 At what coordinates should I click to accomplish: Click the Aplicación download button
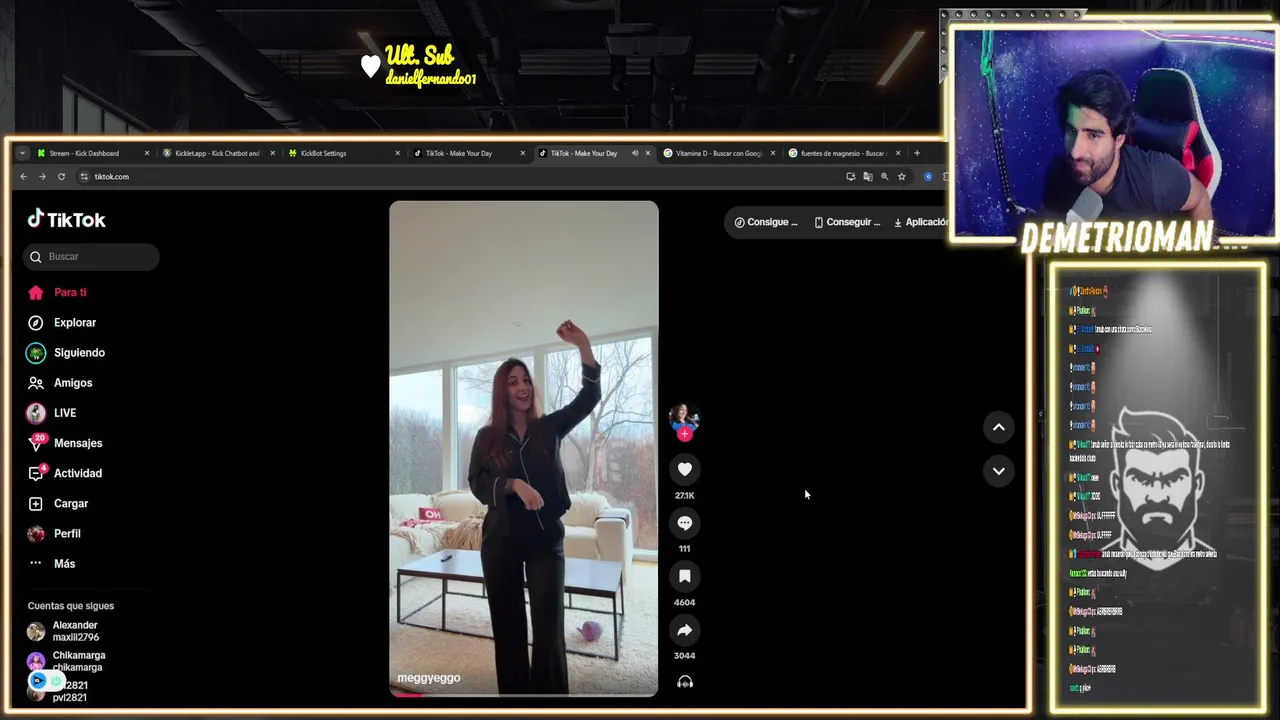920,222
